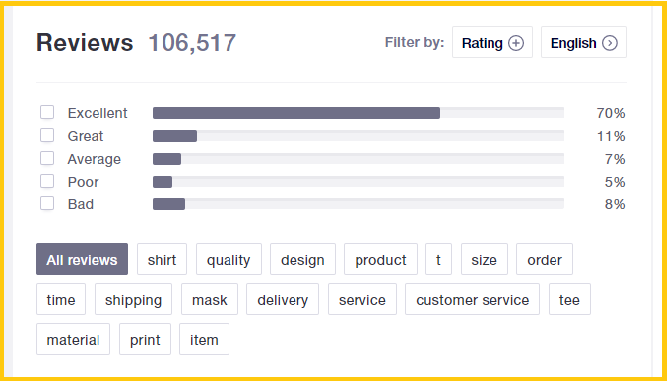Toggle the Bad rating checkbox
667x381 pixels.
(x=47, y=204)
